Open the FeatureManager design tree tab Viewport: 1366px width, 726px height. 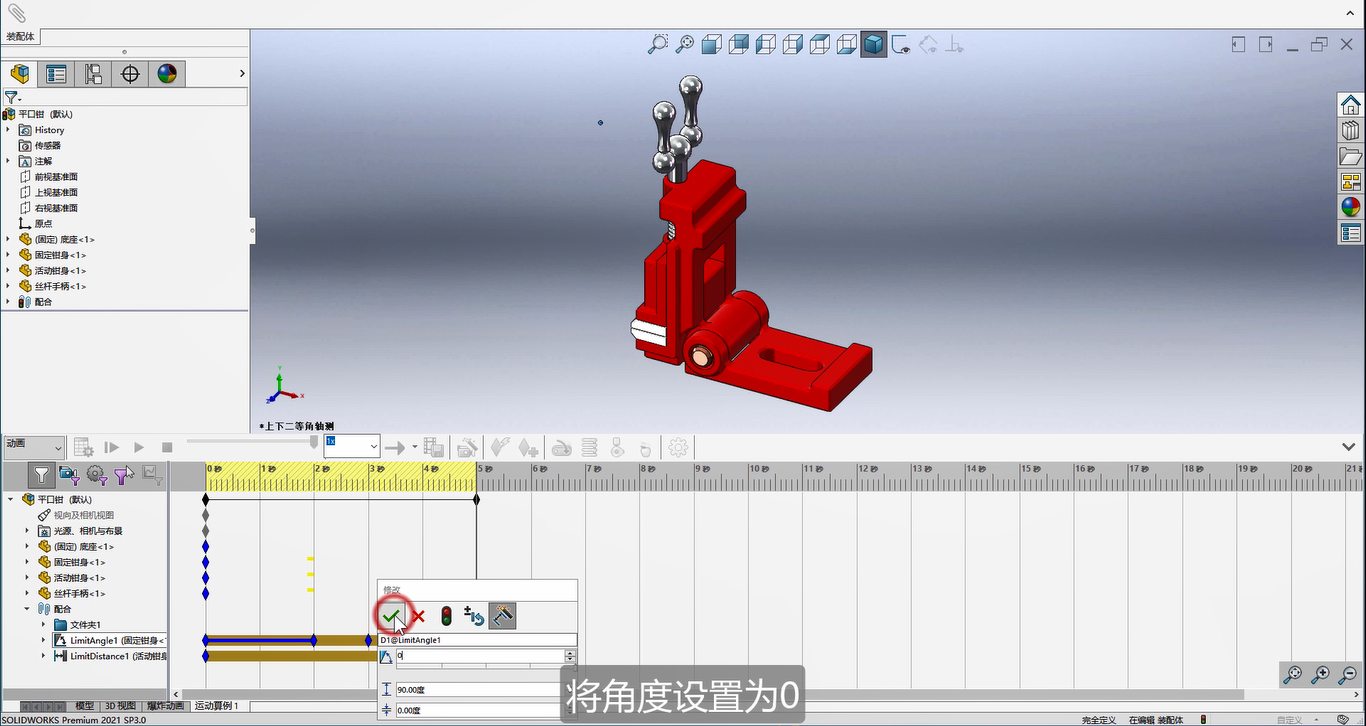[20, 74]
